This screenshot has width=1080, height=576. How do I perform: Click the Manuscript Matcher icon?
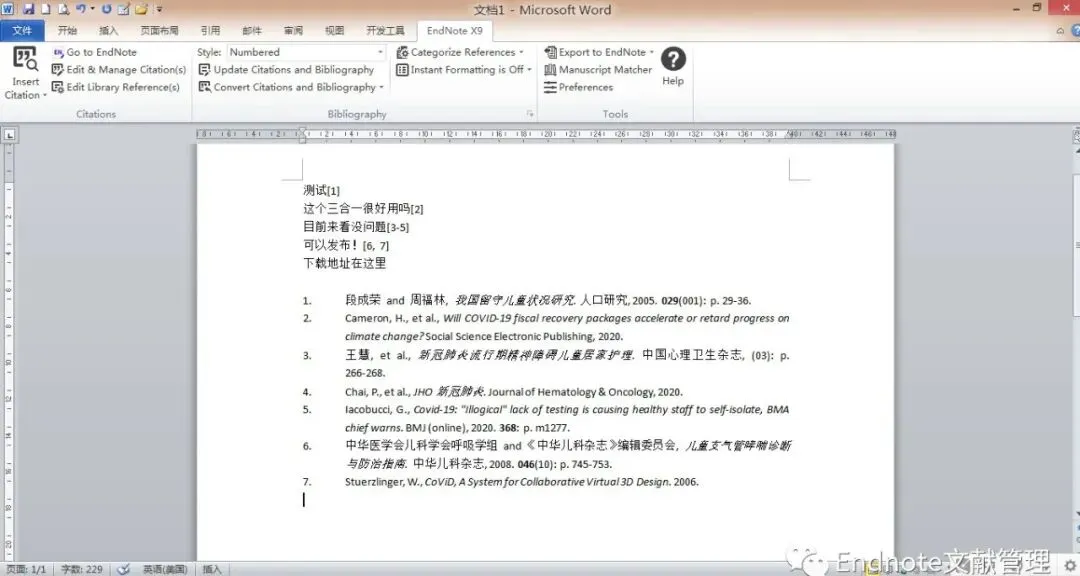tap(550, 70)
